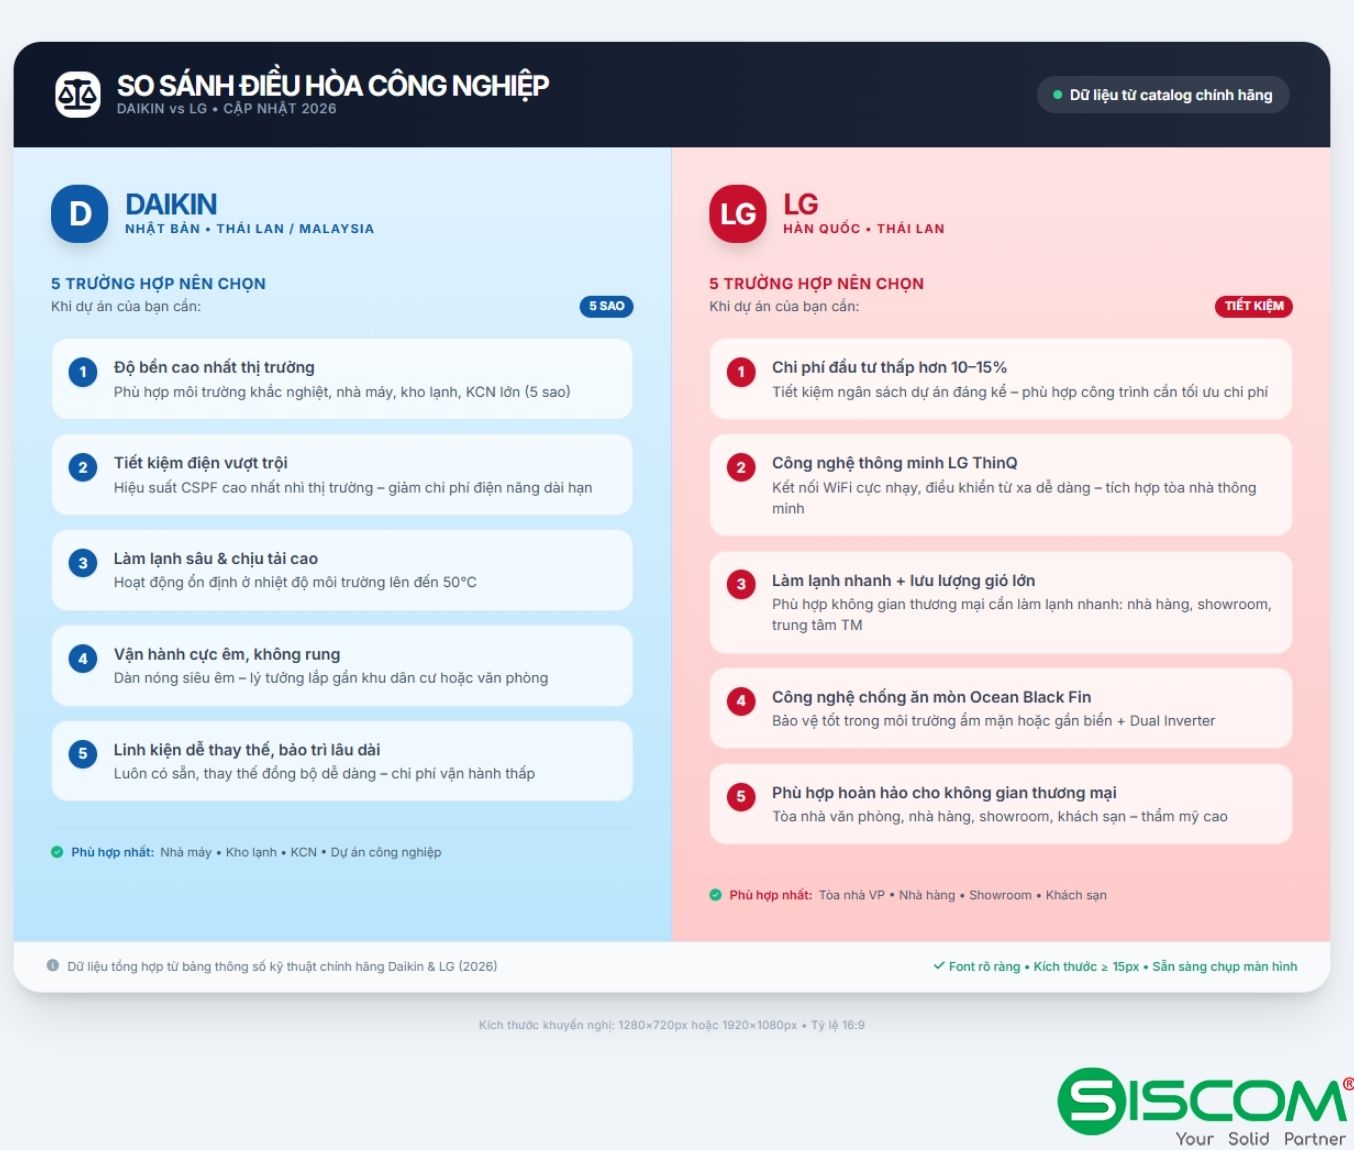Image resolution: width=1354 pixels, height=1150 pixels.
Task: Click 'Kết nối WiFi cực nhạy' description
Action: point(1014,498)
